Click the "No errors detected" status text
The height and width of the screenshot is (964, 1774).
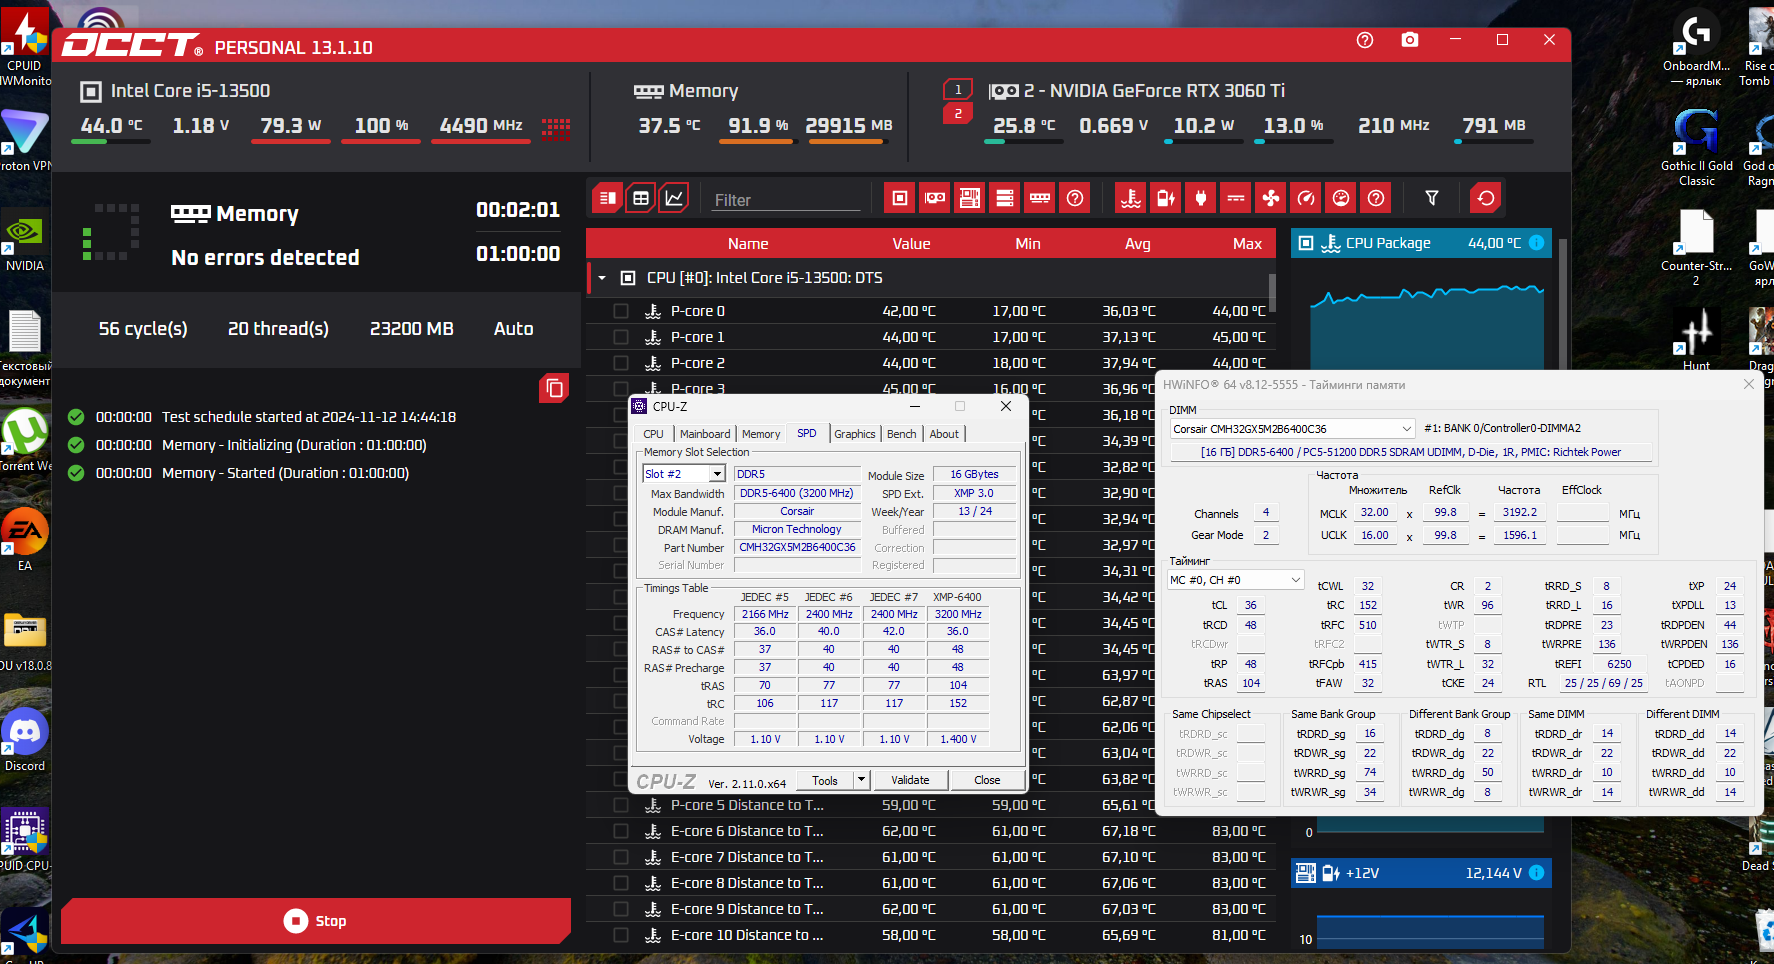coord(265,258)
